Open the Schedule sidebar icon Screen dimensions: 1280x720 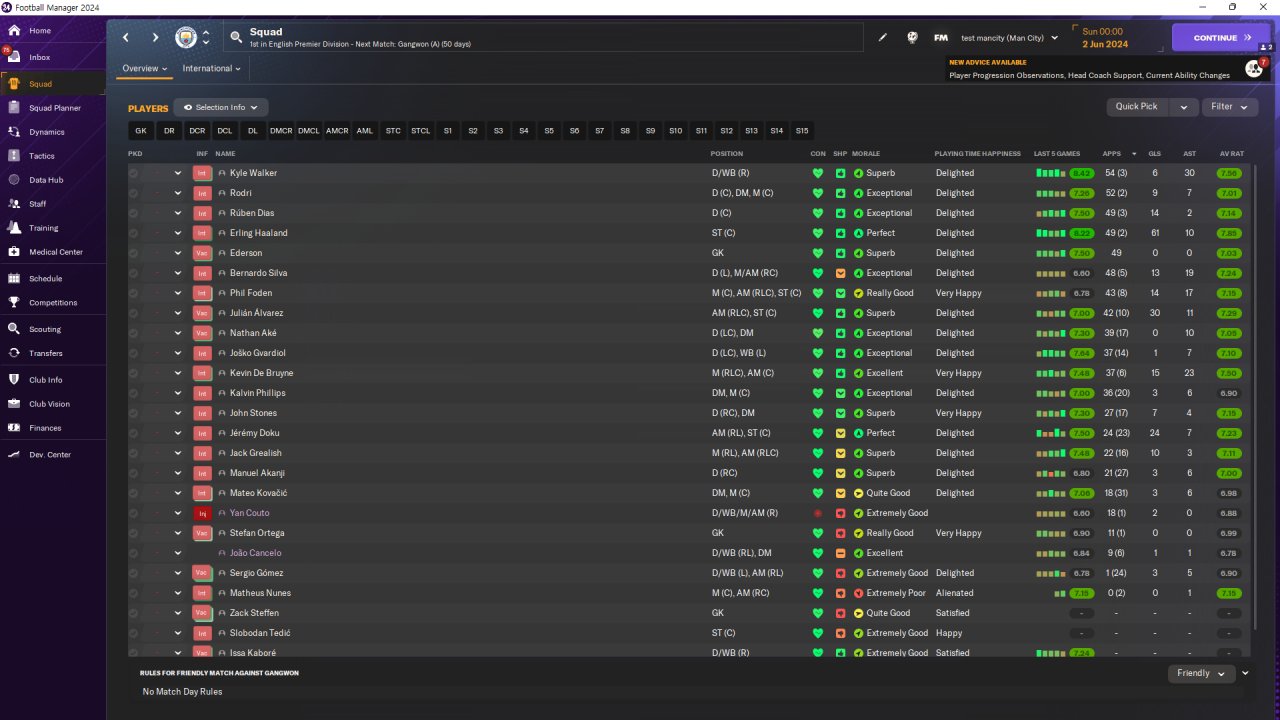pyautogui.click(x=13, y=278)
